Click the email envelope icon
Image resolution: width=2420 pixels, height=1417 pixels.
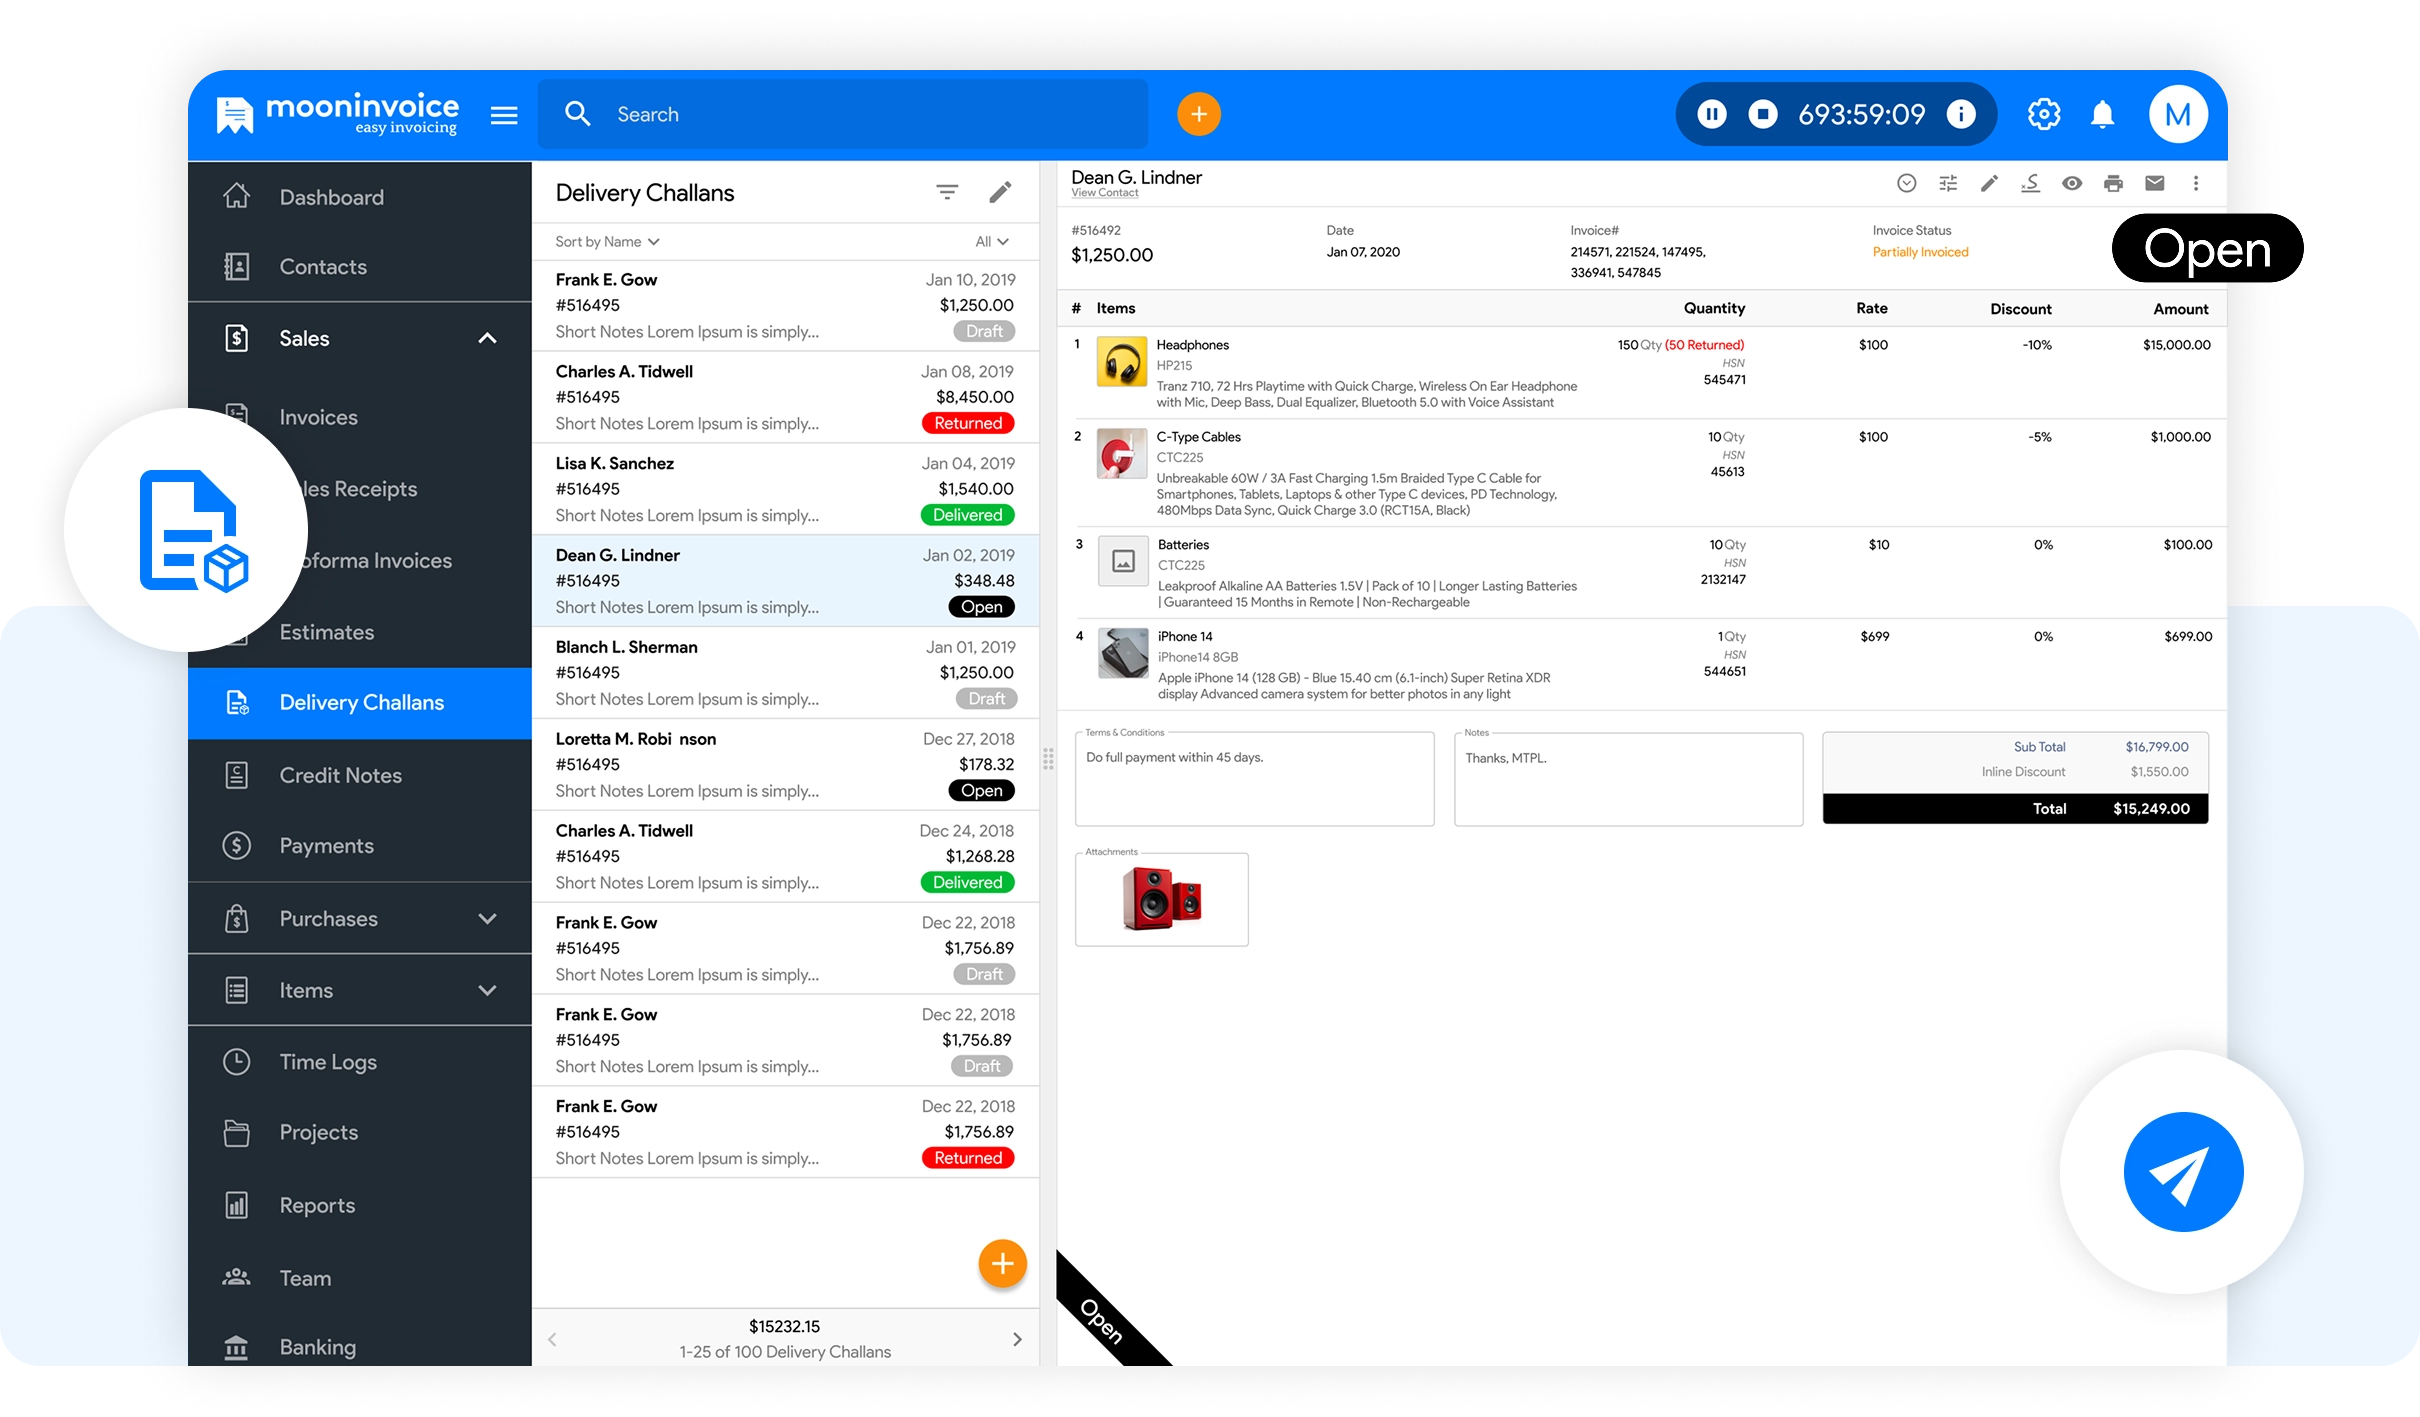(x=2154, y=183)
